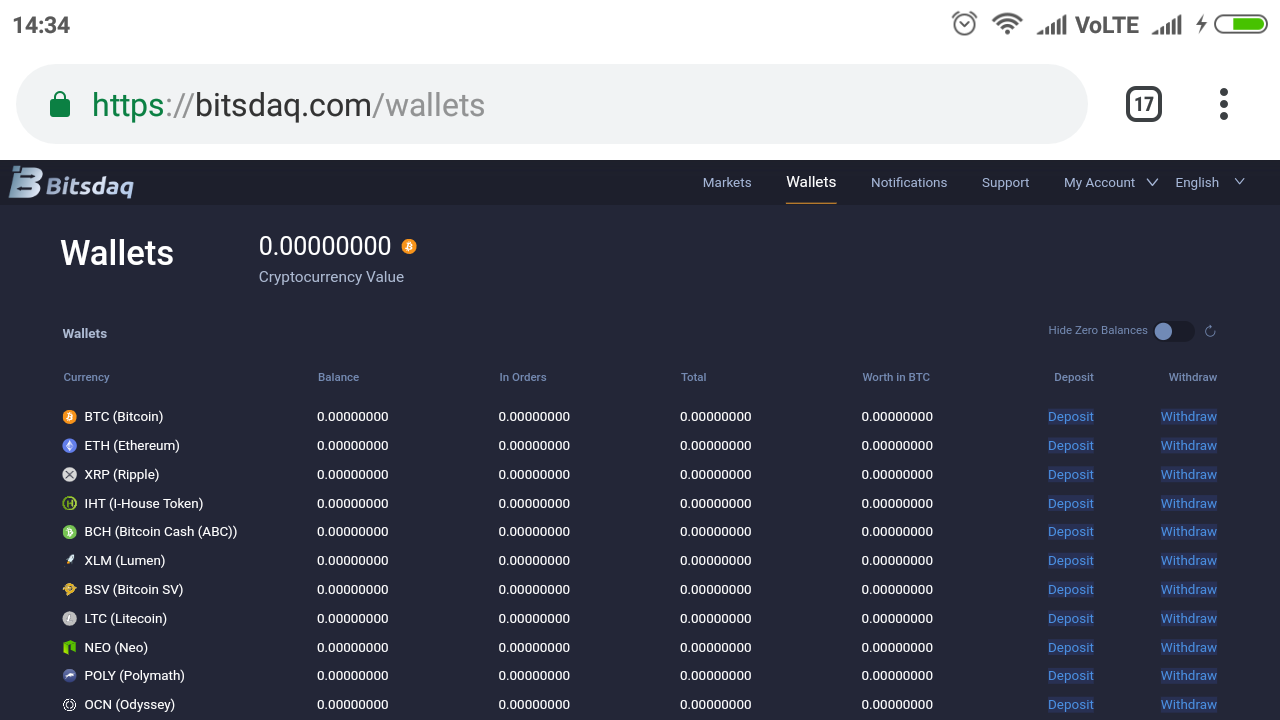
Task: Click Deposit for BTC Bitcoin
Action: coord(1070,416)
